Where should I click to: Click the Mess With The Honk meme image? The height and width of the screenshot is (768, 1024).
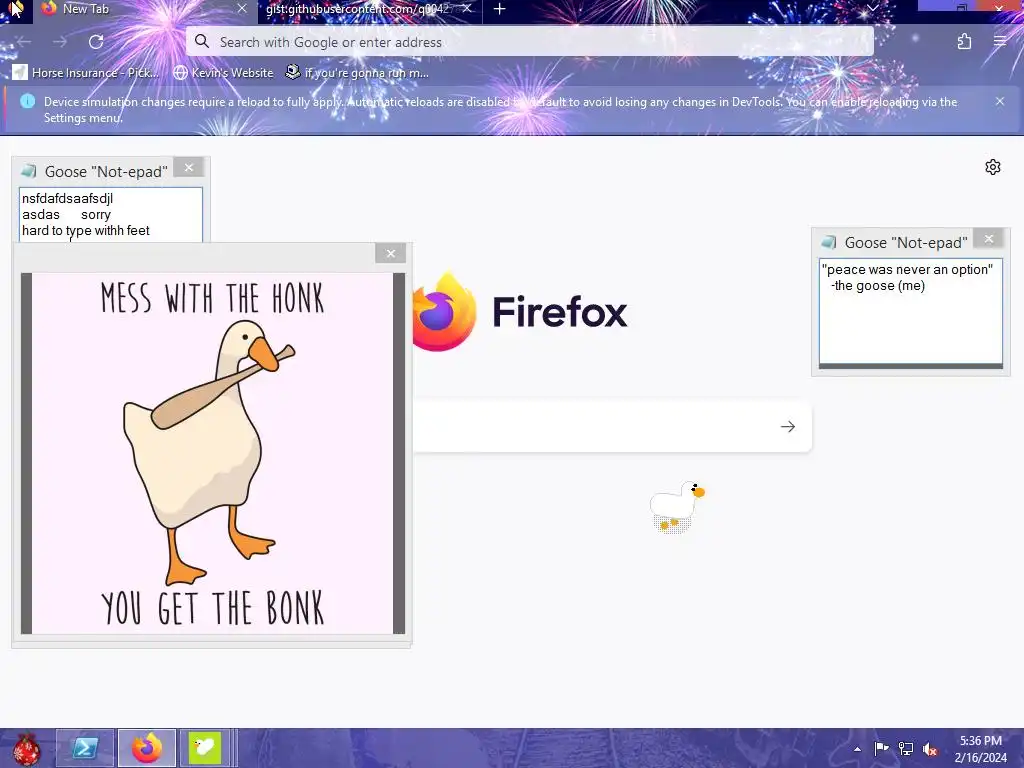[212, 453]
